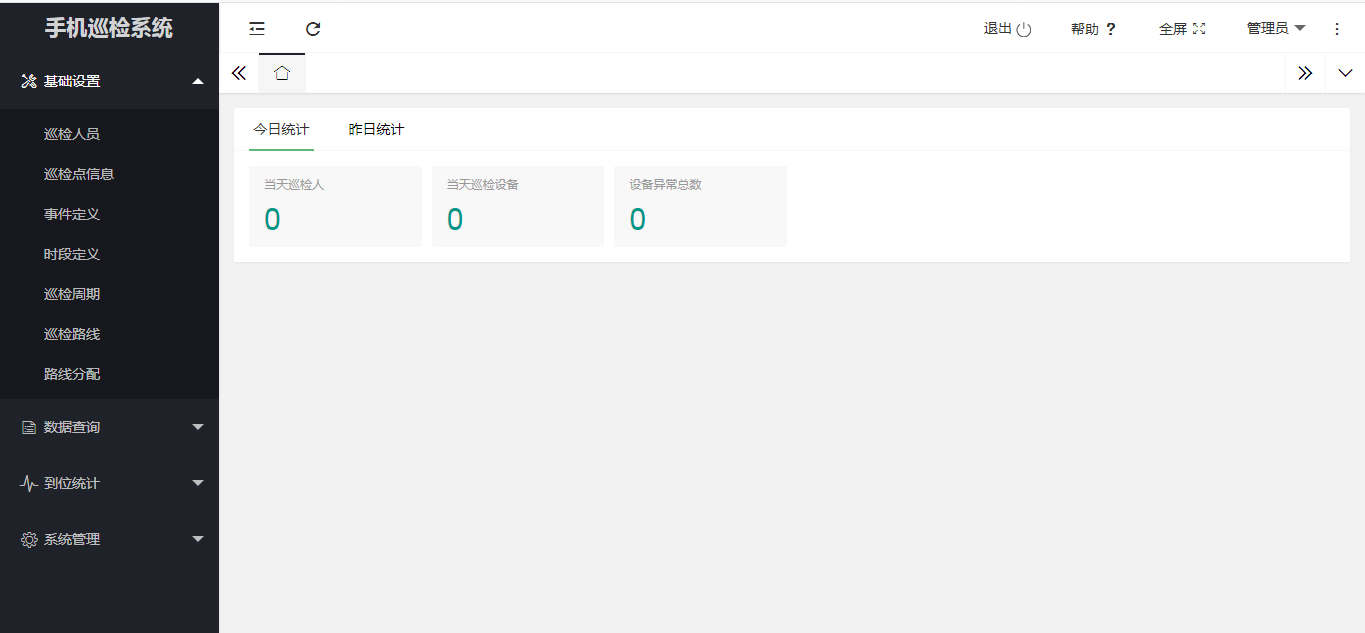
Task: Open the vertical three-dot more menu
Action: 1337,29
